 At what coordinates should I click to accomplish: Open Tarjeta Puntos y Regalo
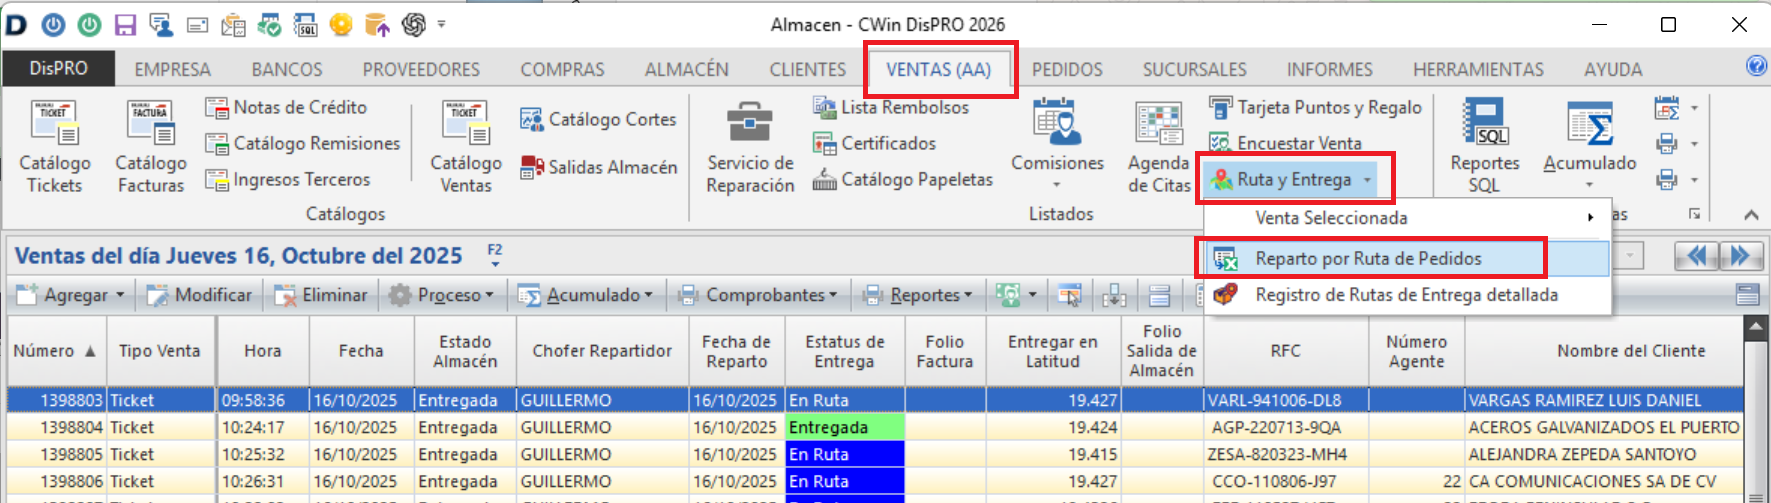(1315, 107)
